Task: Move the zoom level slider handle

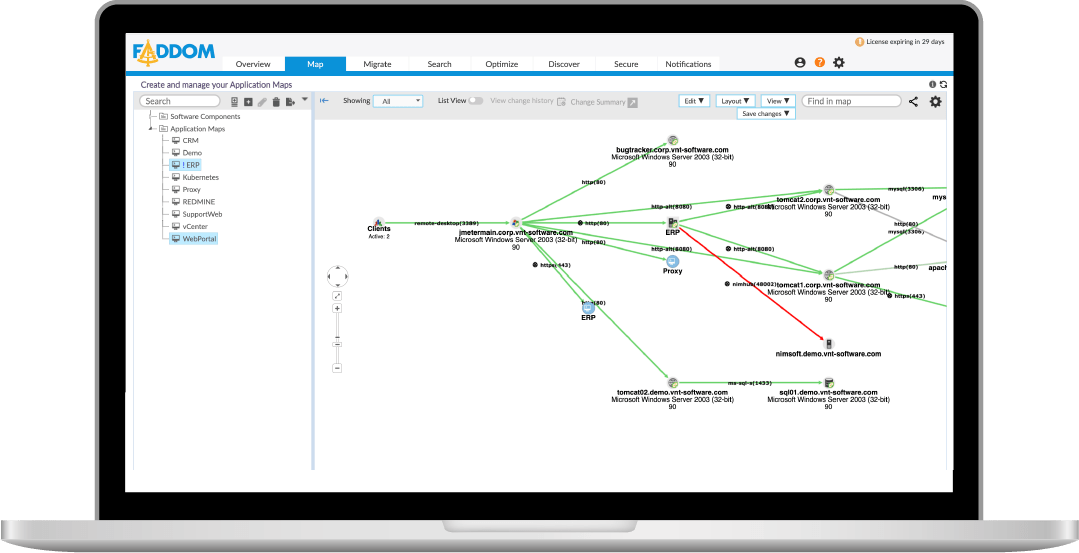Action: pyautogui.click(x=337, y=343)
